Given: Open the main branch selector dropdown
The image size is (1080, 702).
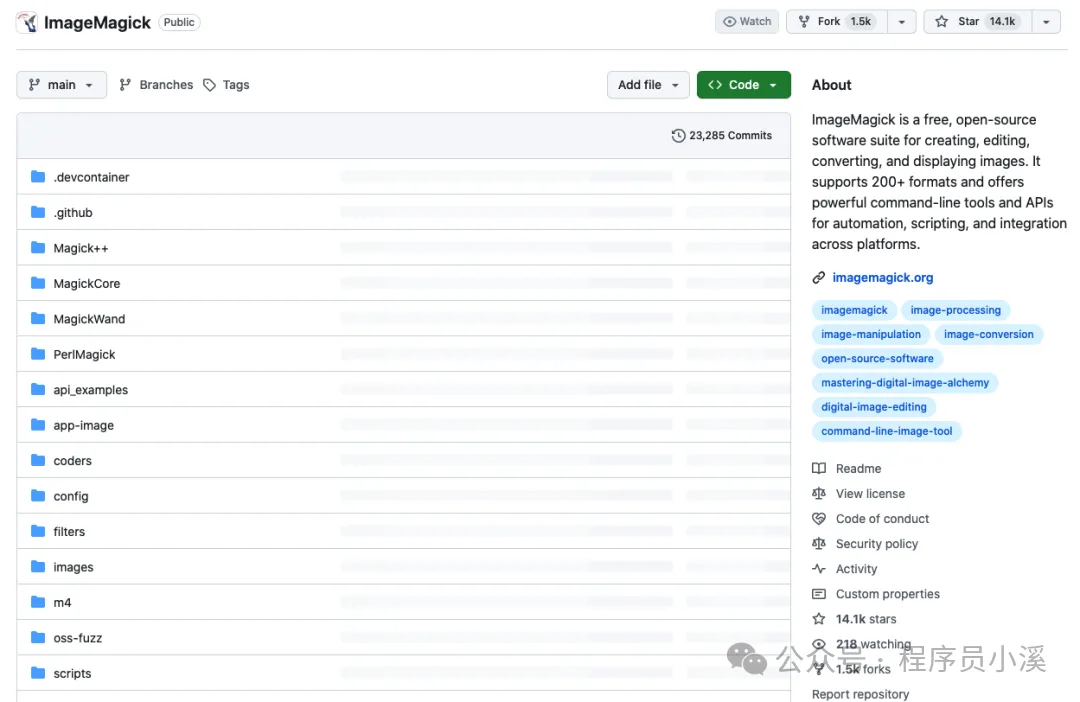Looking at the screenshot, I should click(x=61, y=85).
